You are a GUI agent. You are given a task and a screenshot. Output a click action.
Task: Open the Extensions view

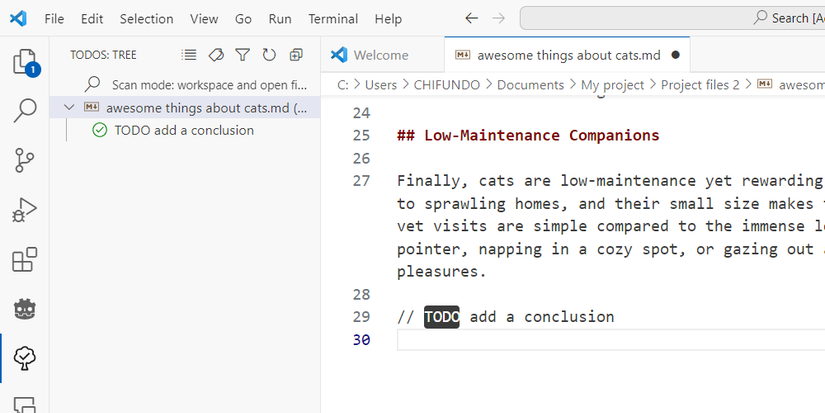tap(24, 260)
